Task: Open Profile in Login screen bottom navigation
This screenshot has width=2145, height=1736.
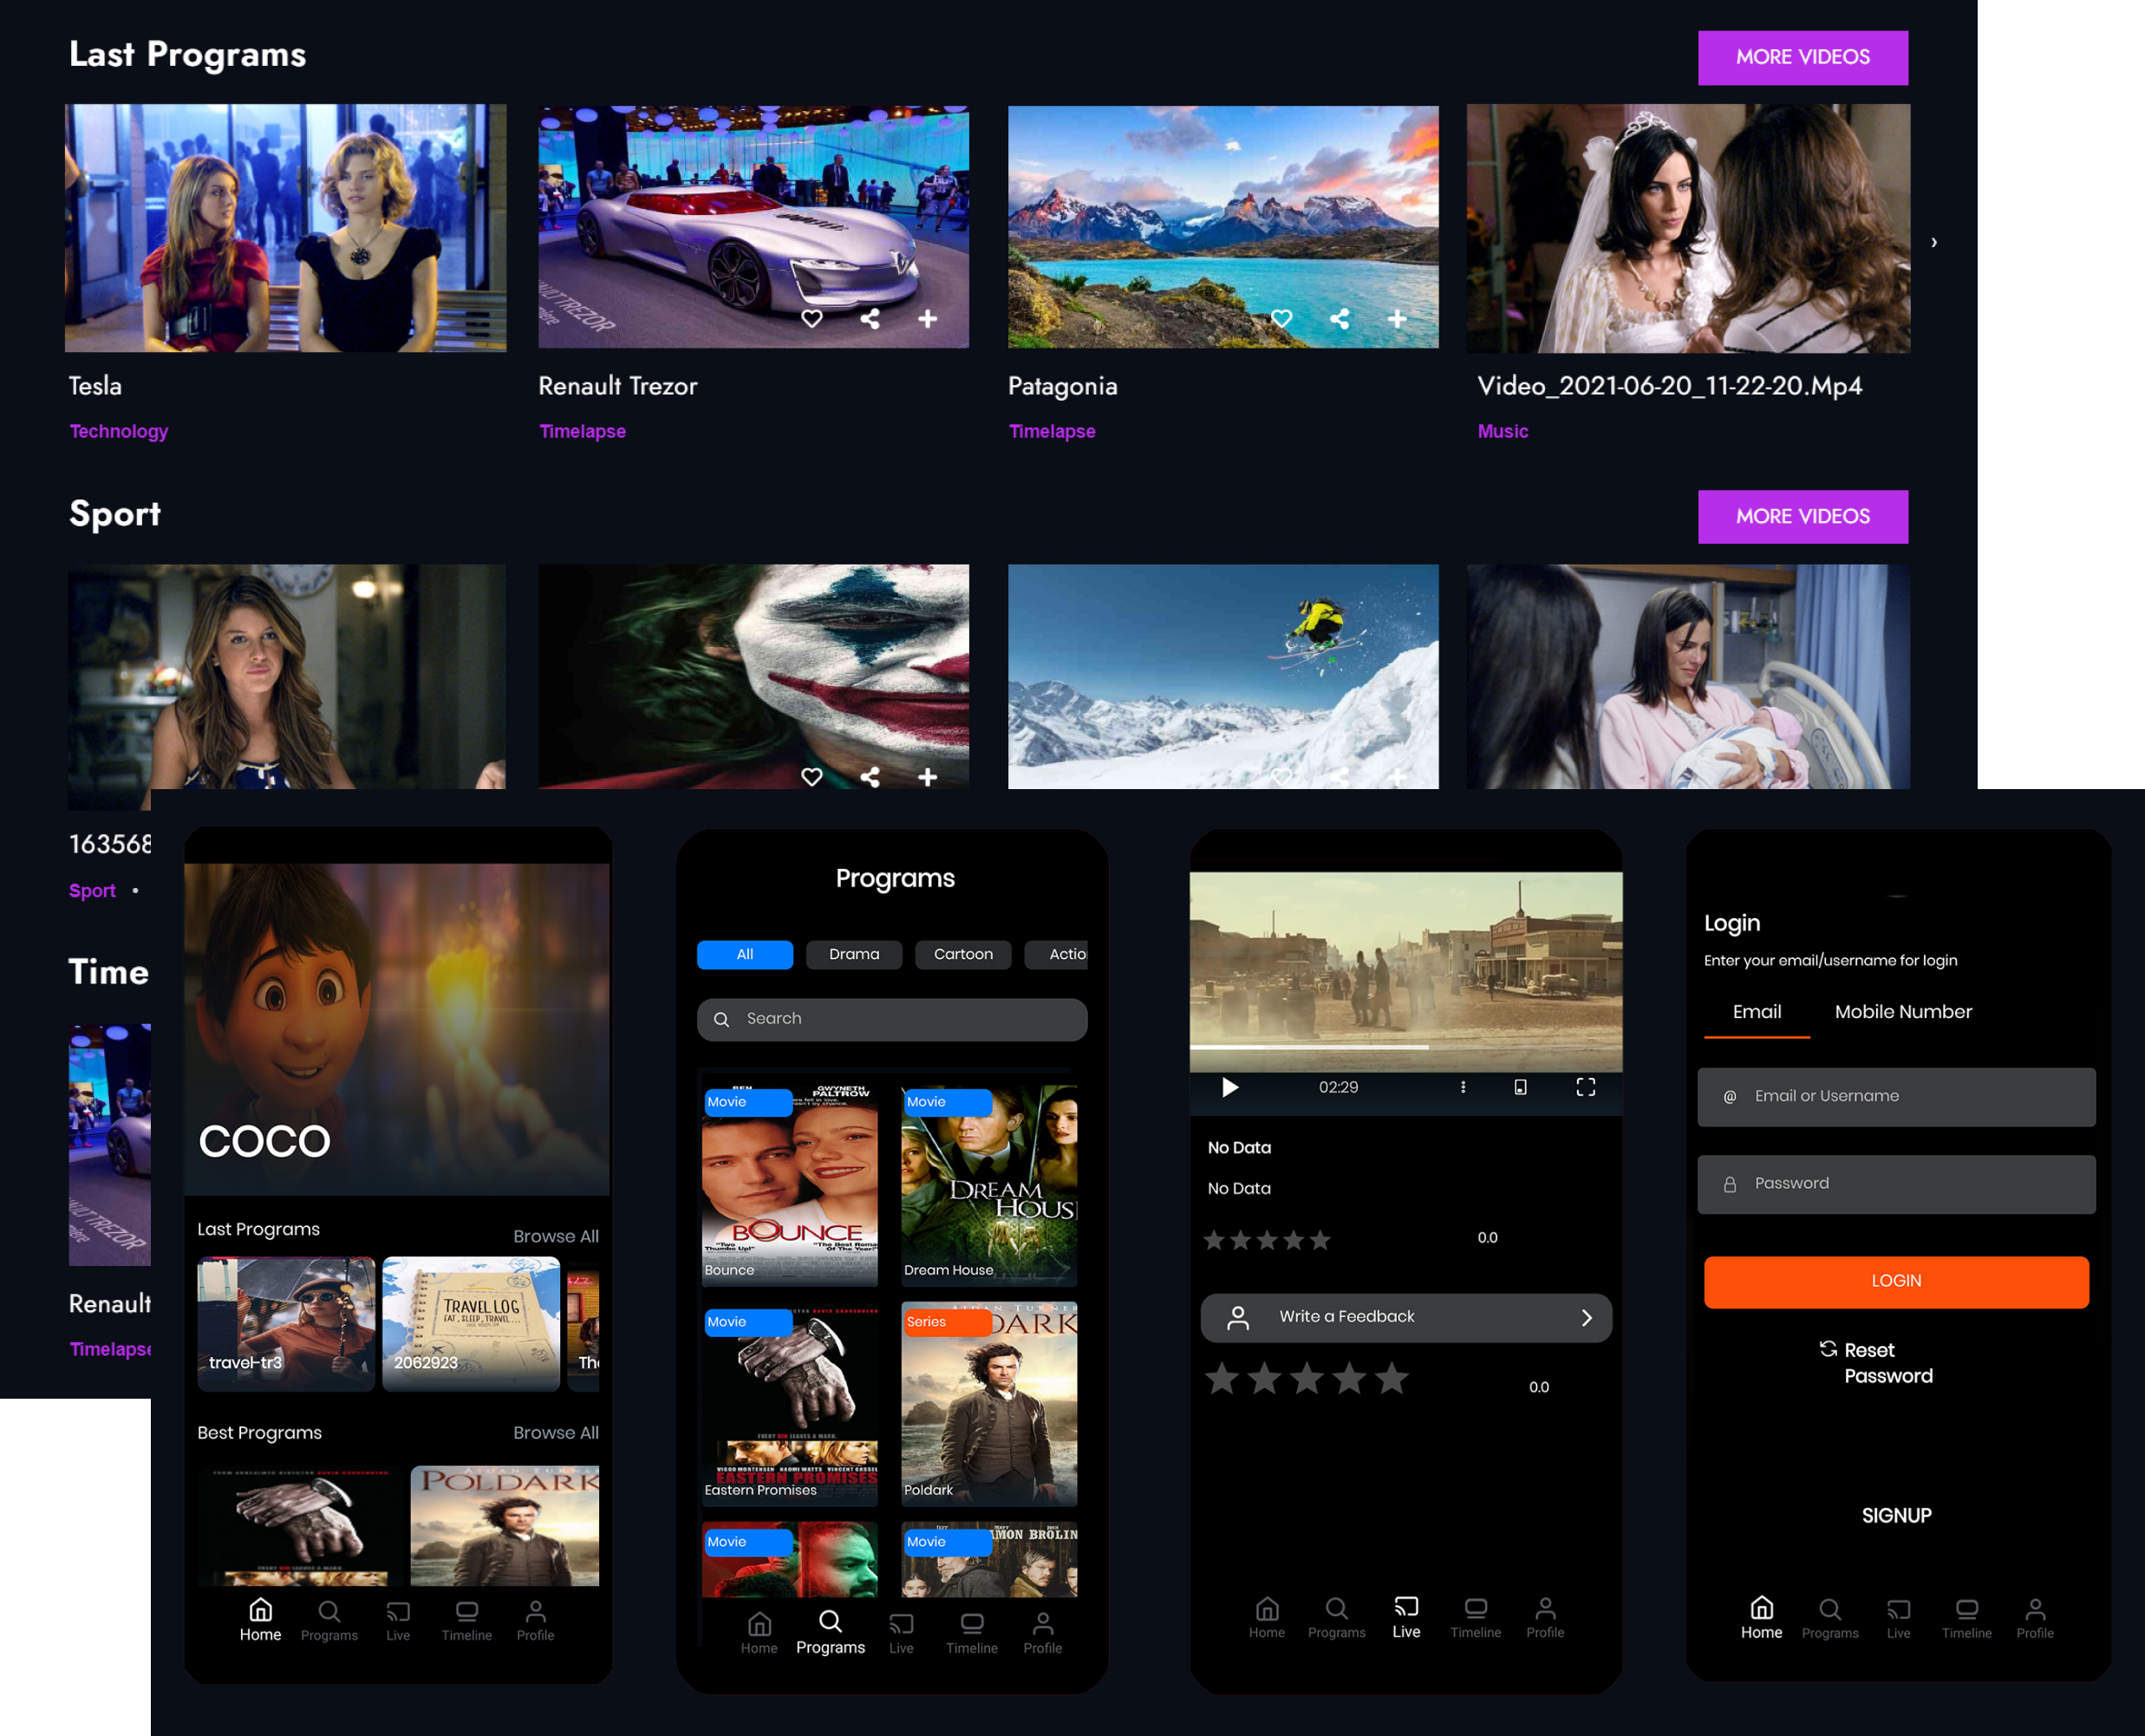Action: coord(2034,1618)
